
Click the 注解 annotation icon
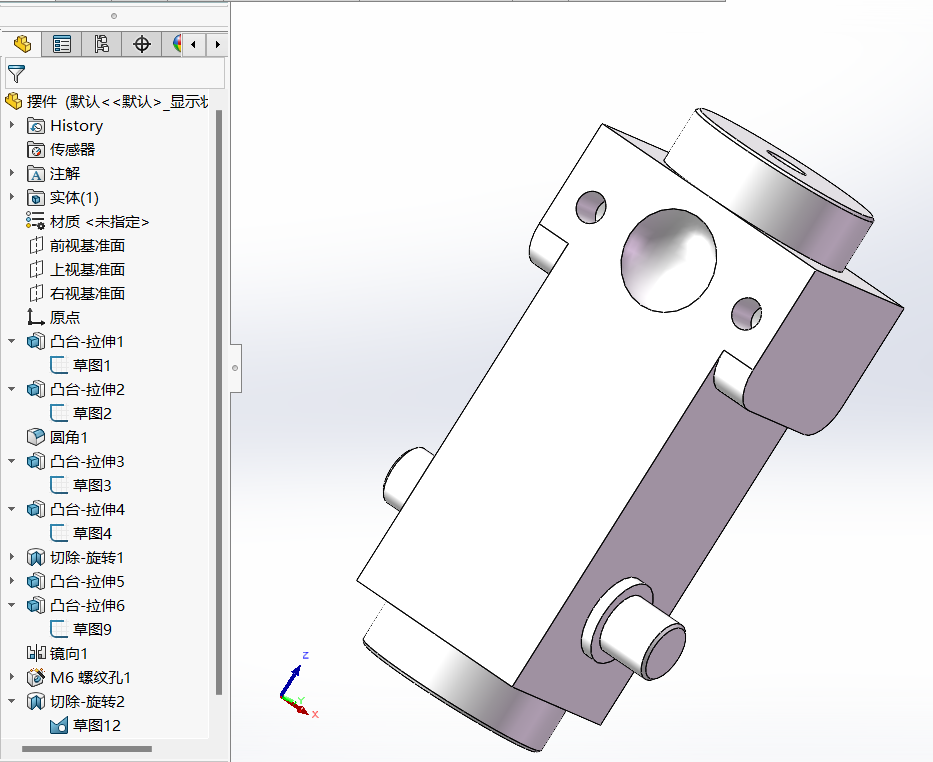pyautogui.click(x=36, y=174)
